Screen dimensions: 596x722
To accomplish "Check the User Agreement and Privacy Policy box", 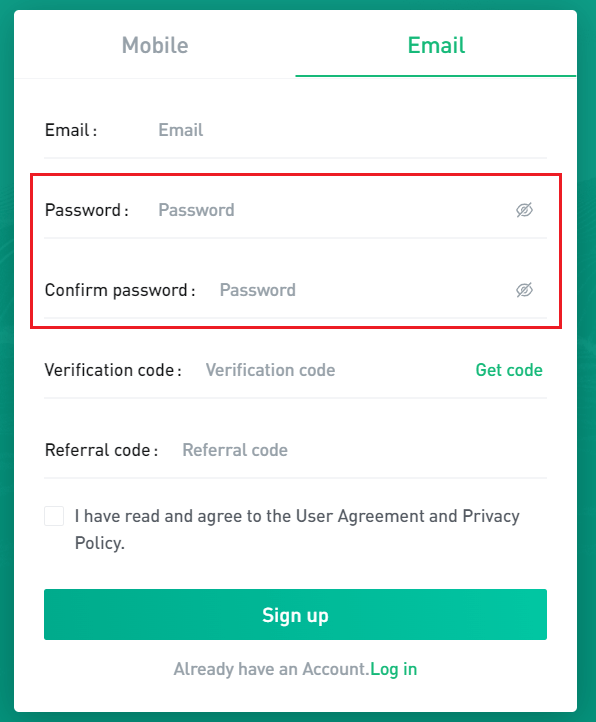I will pos(54,516).
